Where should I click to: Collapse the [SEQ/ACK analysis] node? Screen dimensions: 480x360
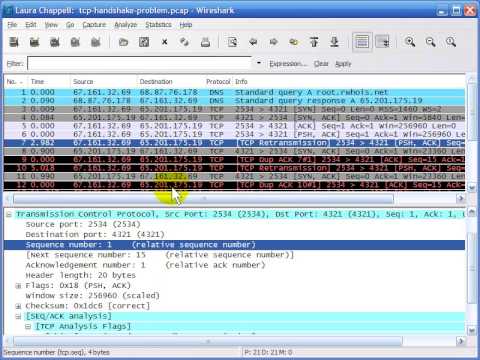pos(19,316)
